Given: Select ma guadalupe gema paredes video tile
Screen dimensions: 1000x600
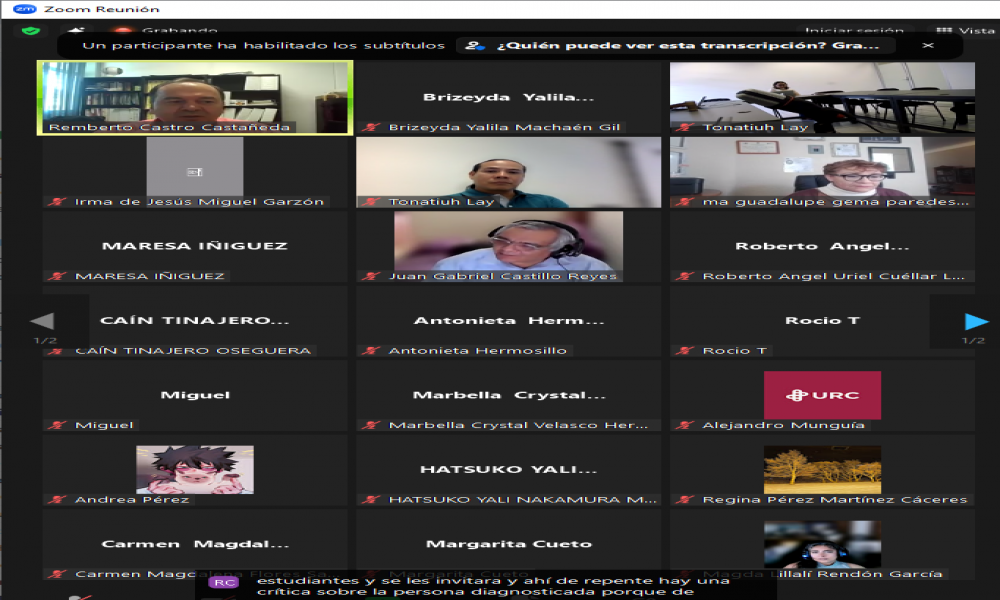Looking at the screenshot, I should (822, 171).
